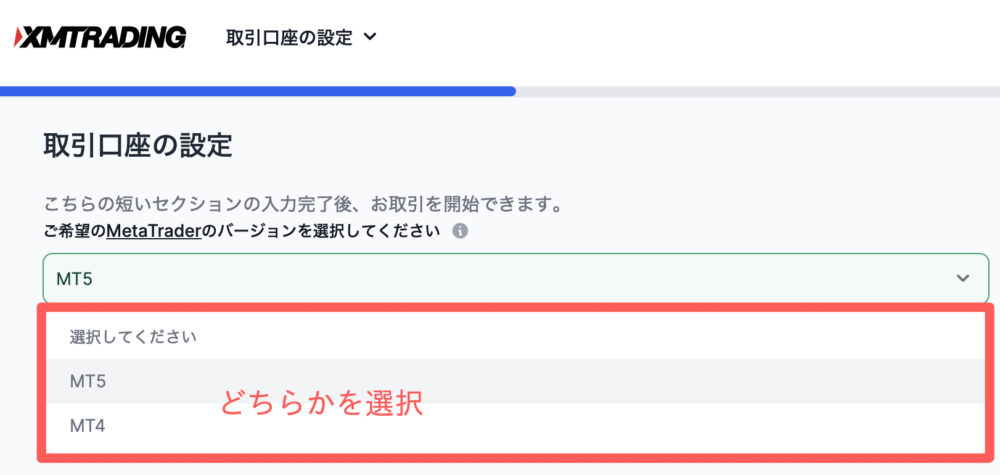Collapse the MT5 dropdown using its chevron arrow

962,278
